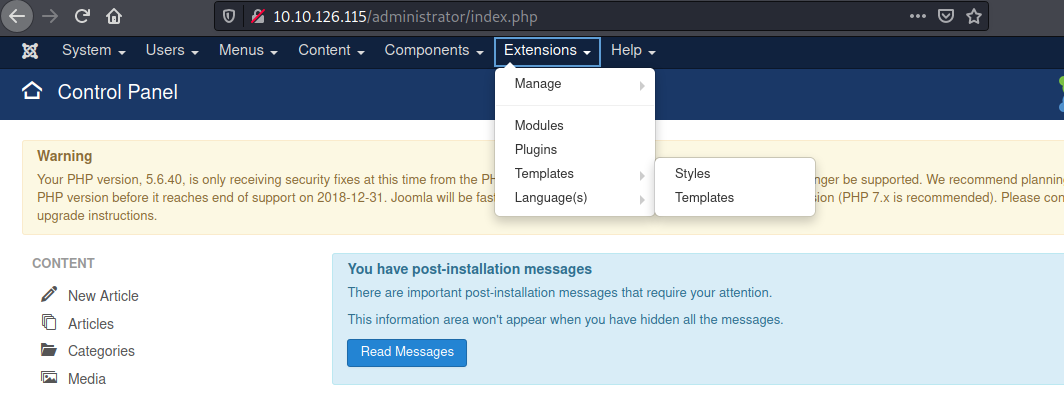
Task: Click the Read Messages button
Action: point(407,352)
